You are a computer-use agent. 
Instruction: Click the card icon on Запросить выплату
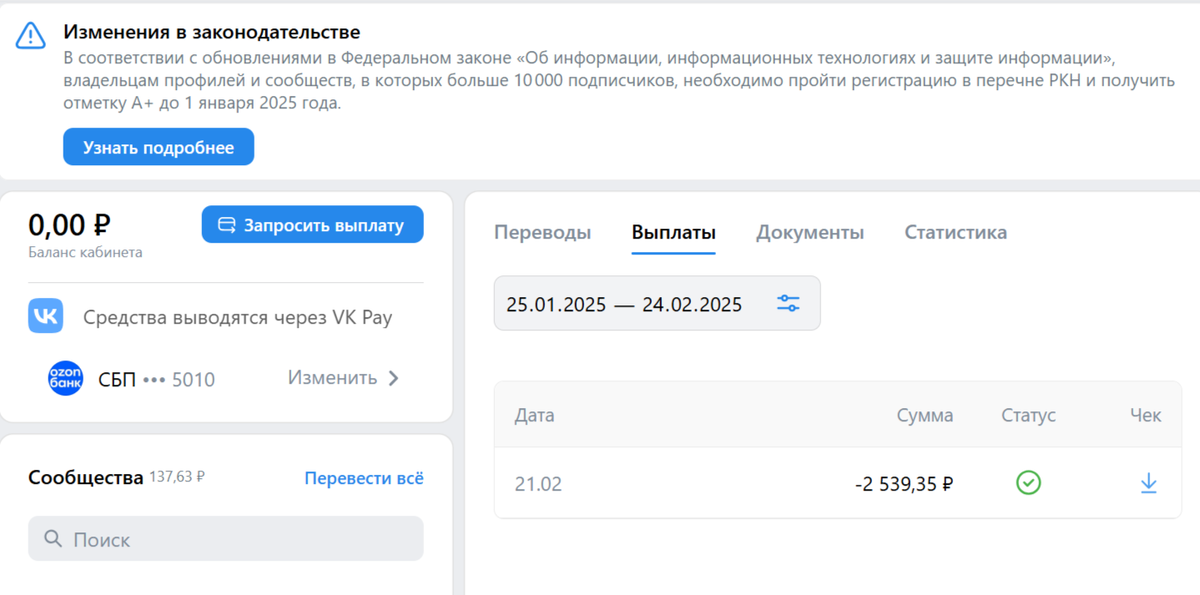coord(228,224)
